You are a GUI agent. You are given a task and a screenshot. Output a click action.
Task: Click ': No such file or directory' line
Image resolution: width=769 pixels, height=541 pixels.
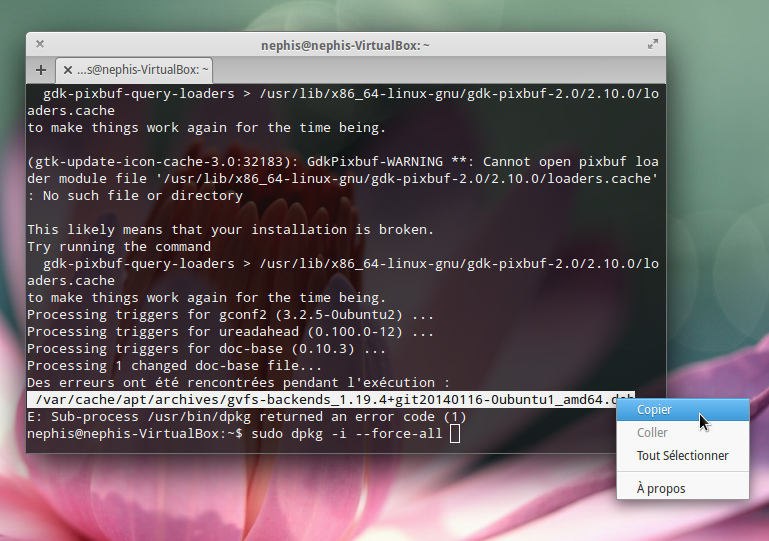pos(135,196)
